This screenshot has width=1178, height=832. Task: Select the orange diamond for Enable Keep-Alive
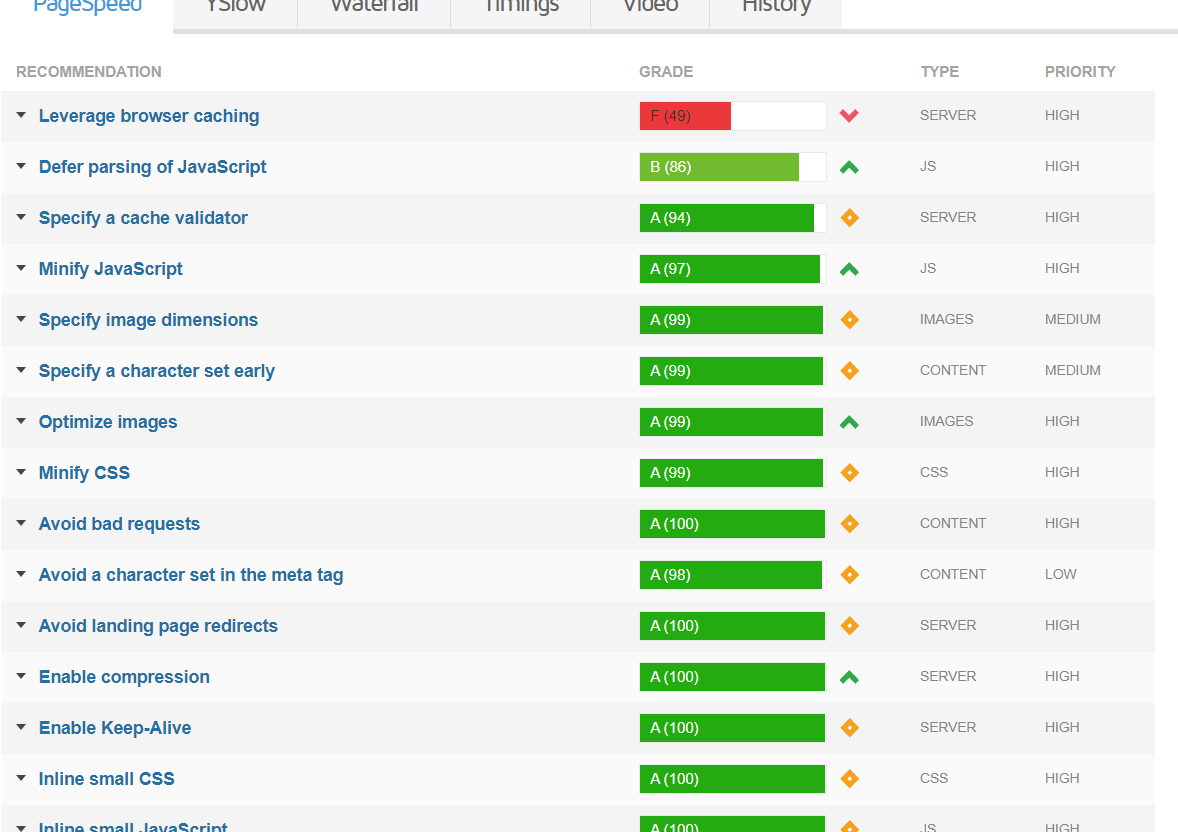tap(849, 727)
